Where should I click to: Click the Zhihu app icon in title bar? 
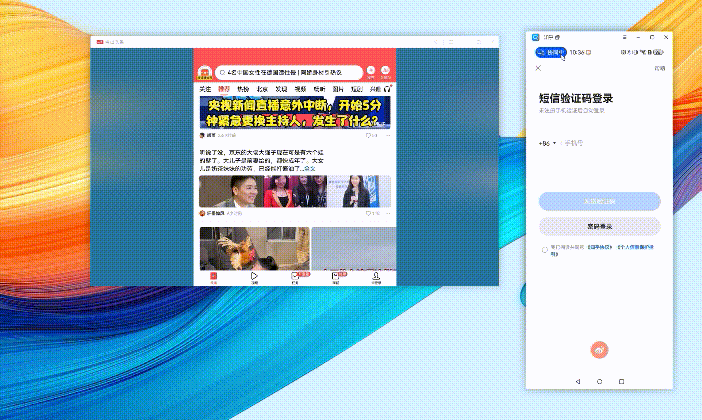point(535,37)
